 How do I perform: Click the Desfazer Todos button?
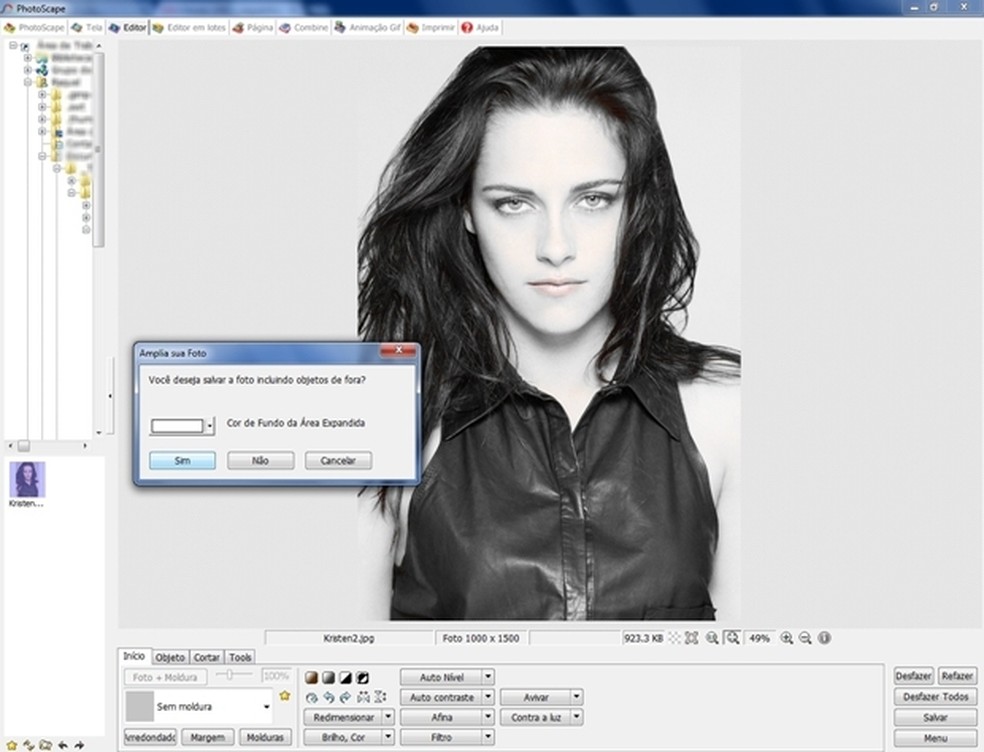935,697
